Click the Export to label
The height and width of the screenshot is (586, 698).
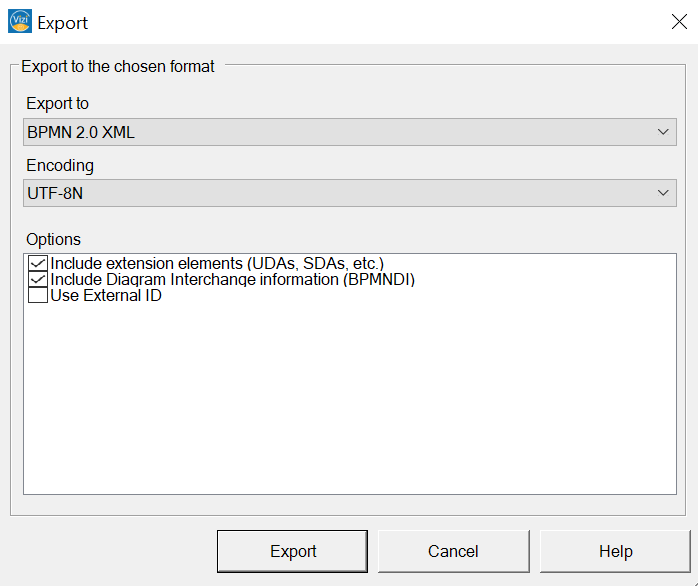(57, 103)
